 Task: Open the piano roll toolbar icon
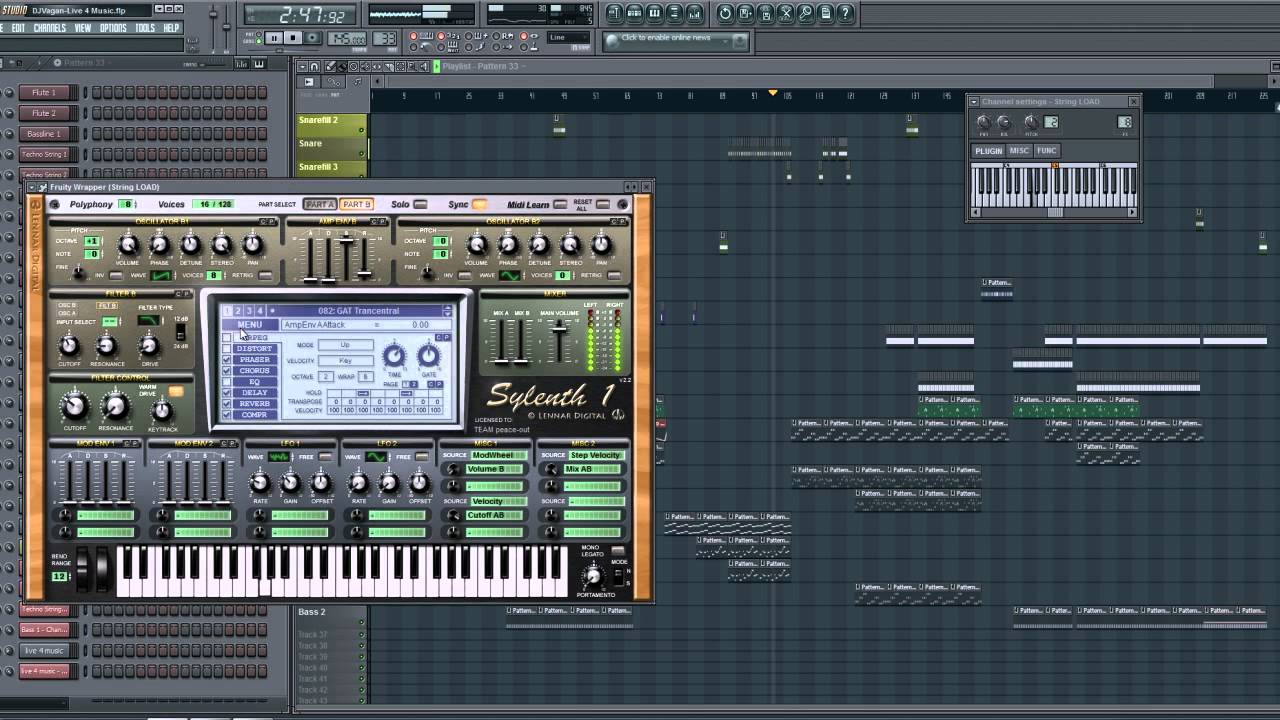click(655, 13)
